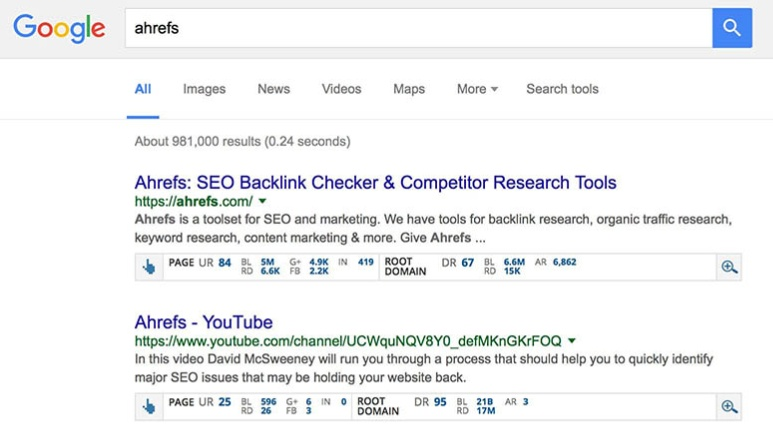Open the More dropdown menu
The image size is (773, 443).
click(x=477, y=89)
